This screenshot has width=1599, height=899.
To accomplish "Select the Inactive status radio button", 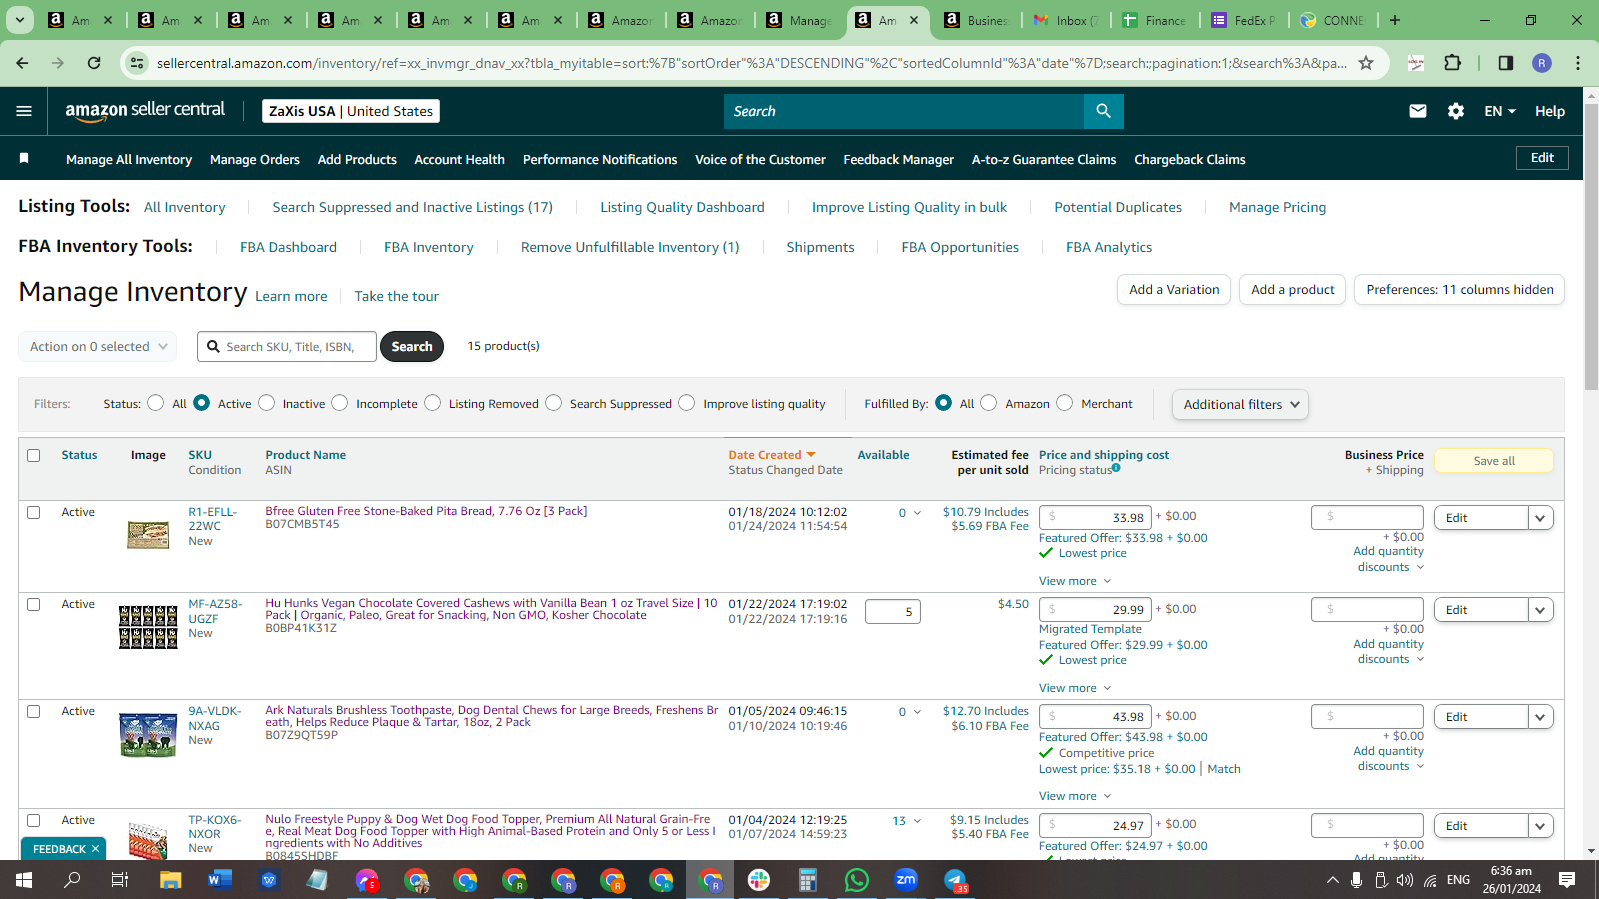I will pos(266,403).
